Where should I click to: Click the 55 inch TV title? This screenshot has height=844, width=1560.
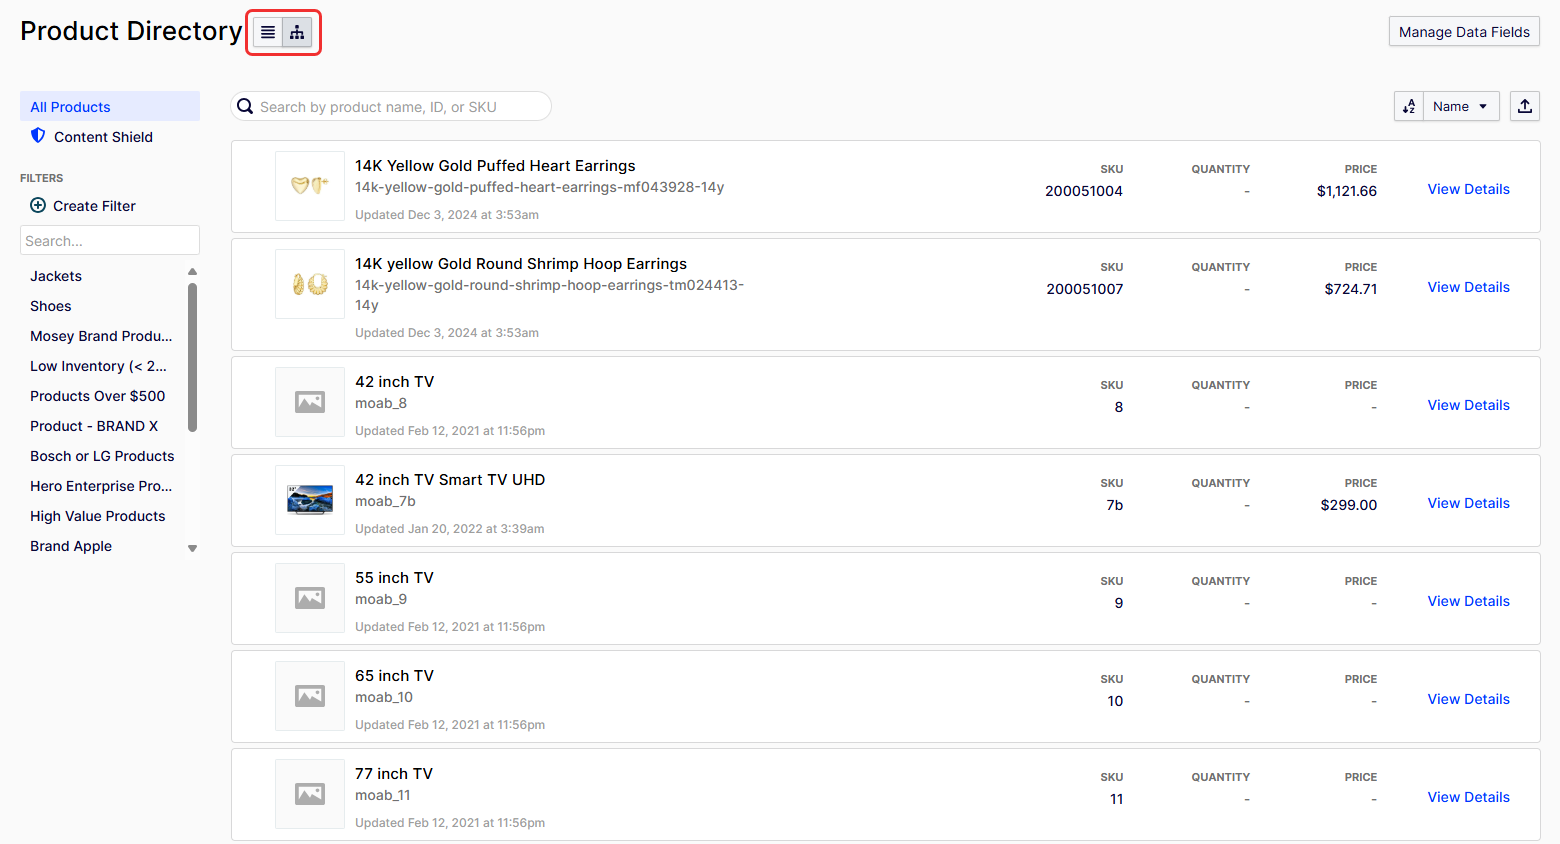pos(395,578)
